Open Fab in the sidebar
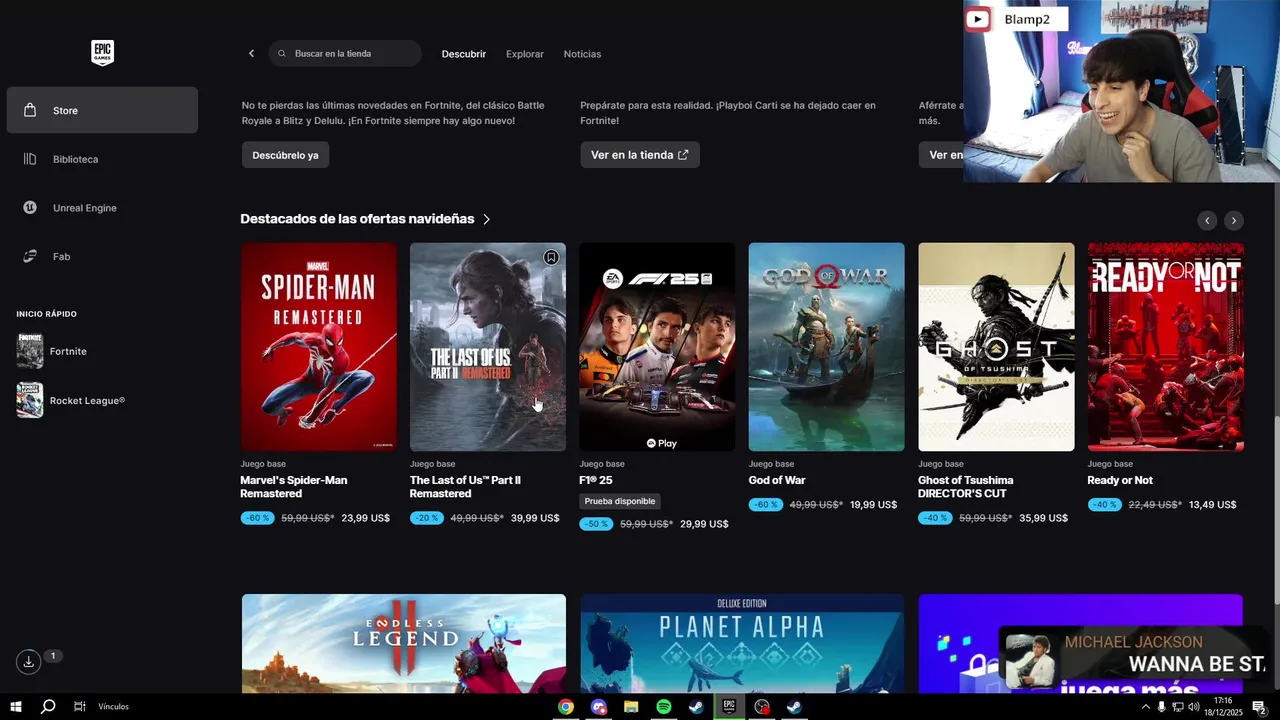The width and height of the screenshot is (1280, 720). click(x=102, y=257)
